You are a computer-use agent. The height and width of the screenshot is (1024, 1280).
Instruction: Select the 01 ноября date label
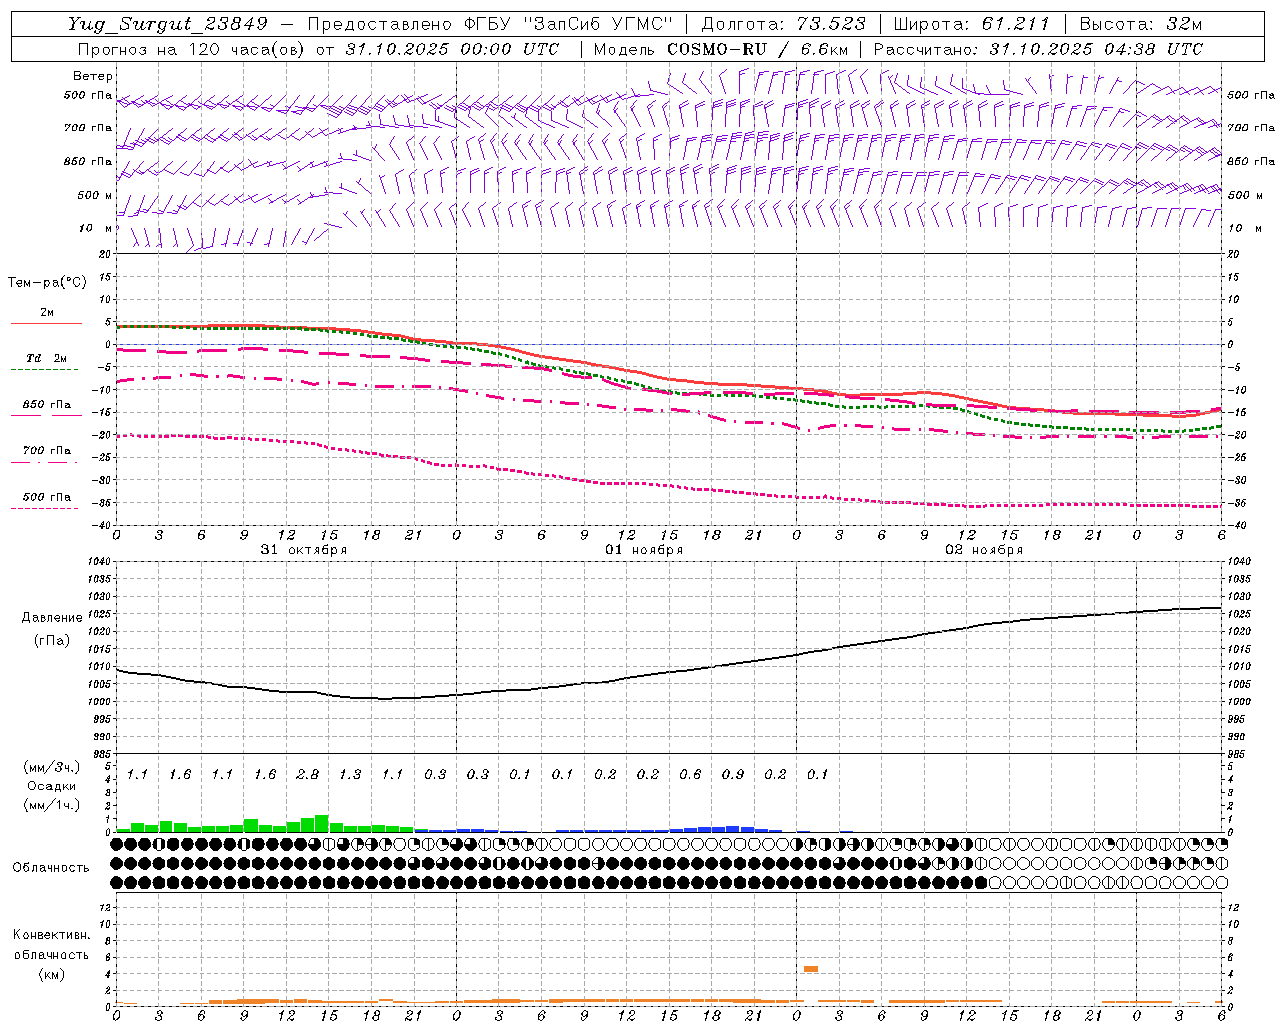pyautogui.click(x=644, y=550)
